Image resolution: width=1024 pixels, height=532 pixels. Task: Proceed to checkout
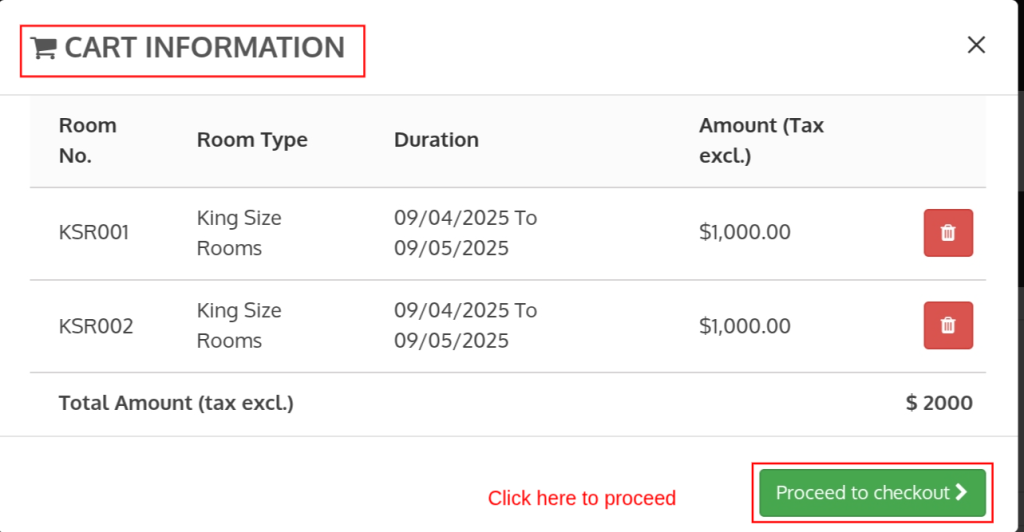tap(872, 493)
